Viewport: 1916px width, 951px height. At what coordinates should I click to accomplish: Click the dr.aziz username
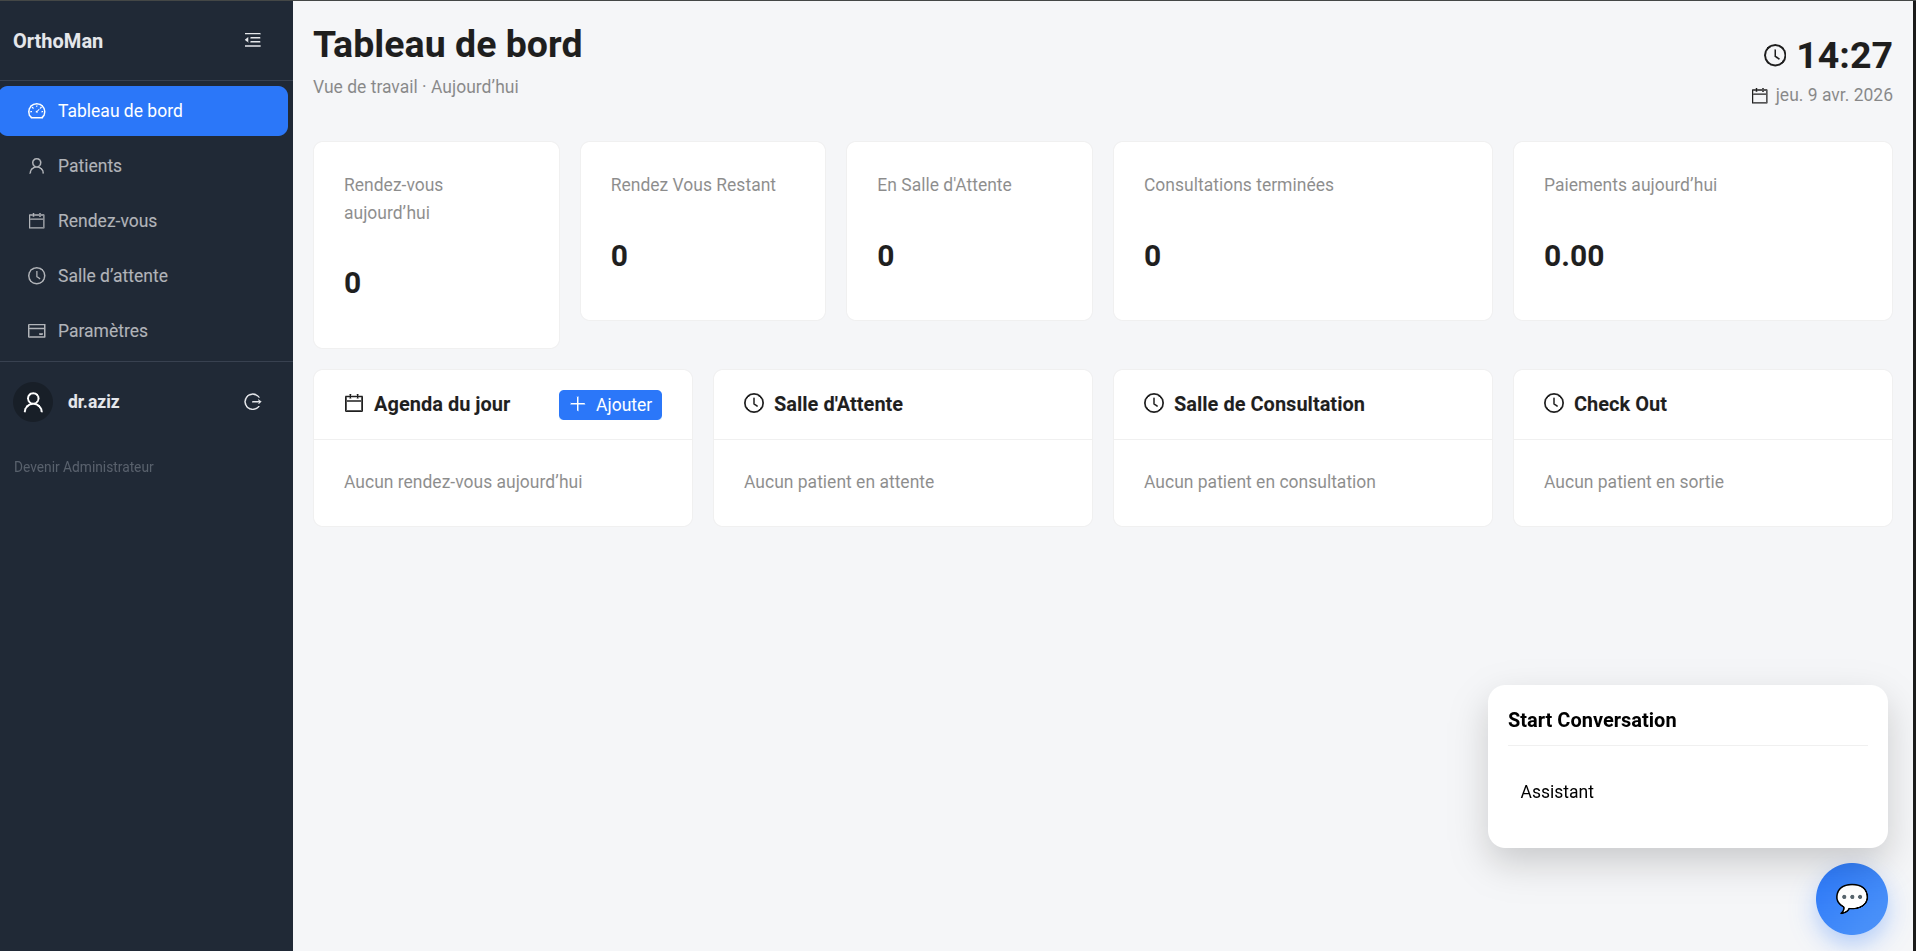[x=94, y=402]
